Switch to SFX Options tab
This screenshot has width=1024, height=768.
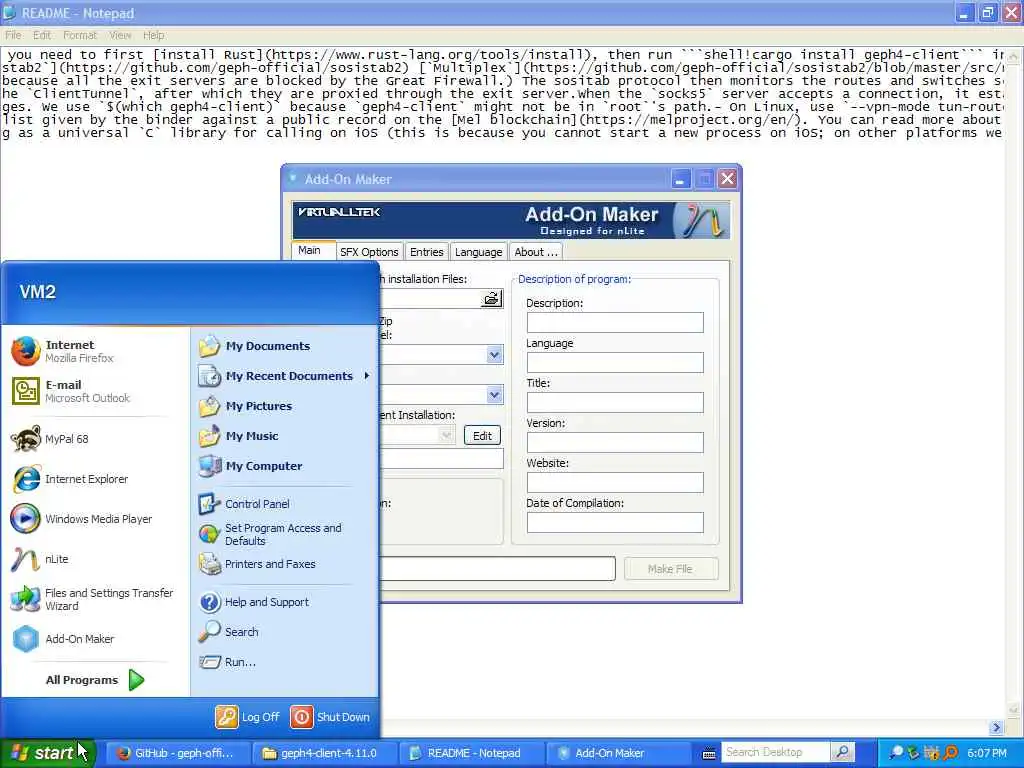coord(369,252)
